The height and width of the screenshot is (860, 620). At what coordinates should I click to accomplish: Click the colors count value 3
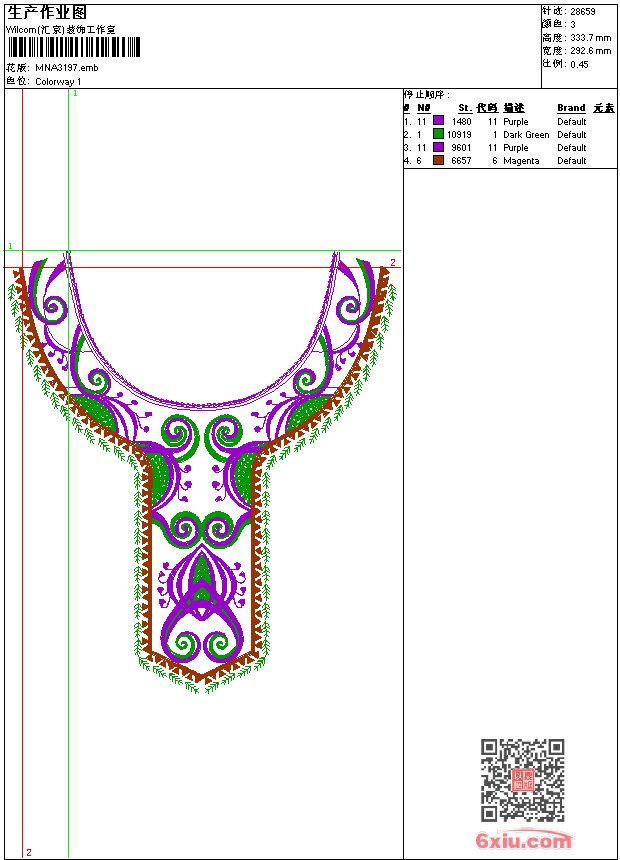point(573,25)
